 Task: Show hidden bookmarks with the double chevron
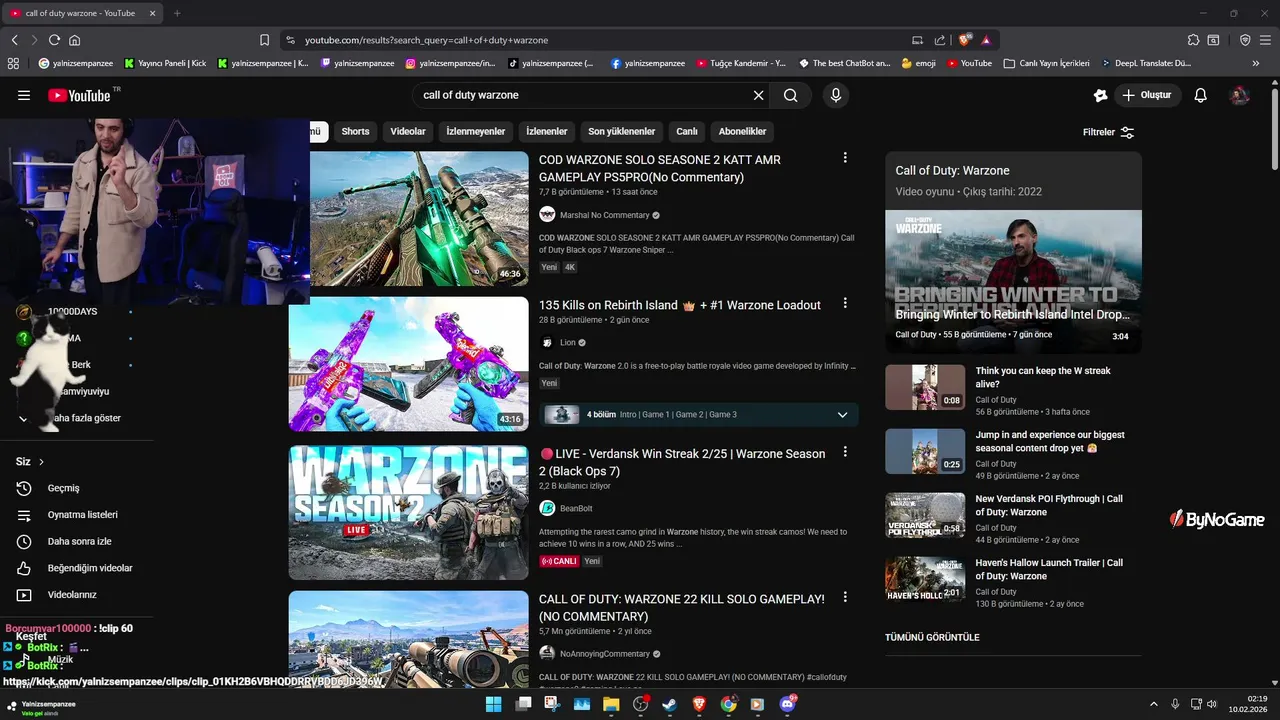[x=1256, y=63]
